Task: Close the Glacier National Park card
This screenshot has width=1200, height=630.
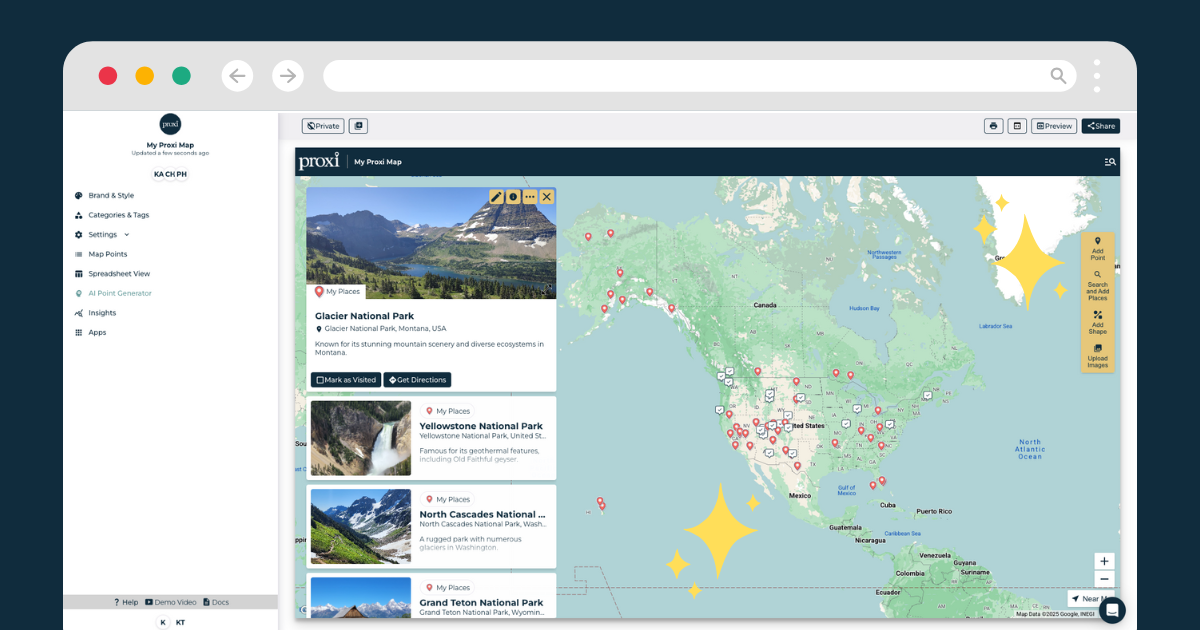Action: point(547,197)
